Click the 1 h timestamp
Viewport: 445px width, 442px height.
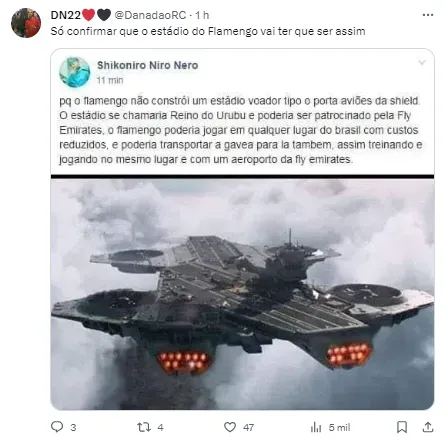202,15
